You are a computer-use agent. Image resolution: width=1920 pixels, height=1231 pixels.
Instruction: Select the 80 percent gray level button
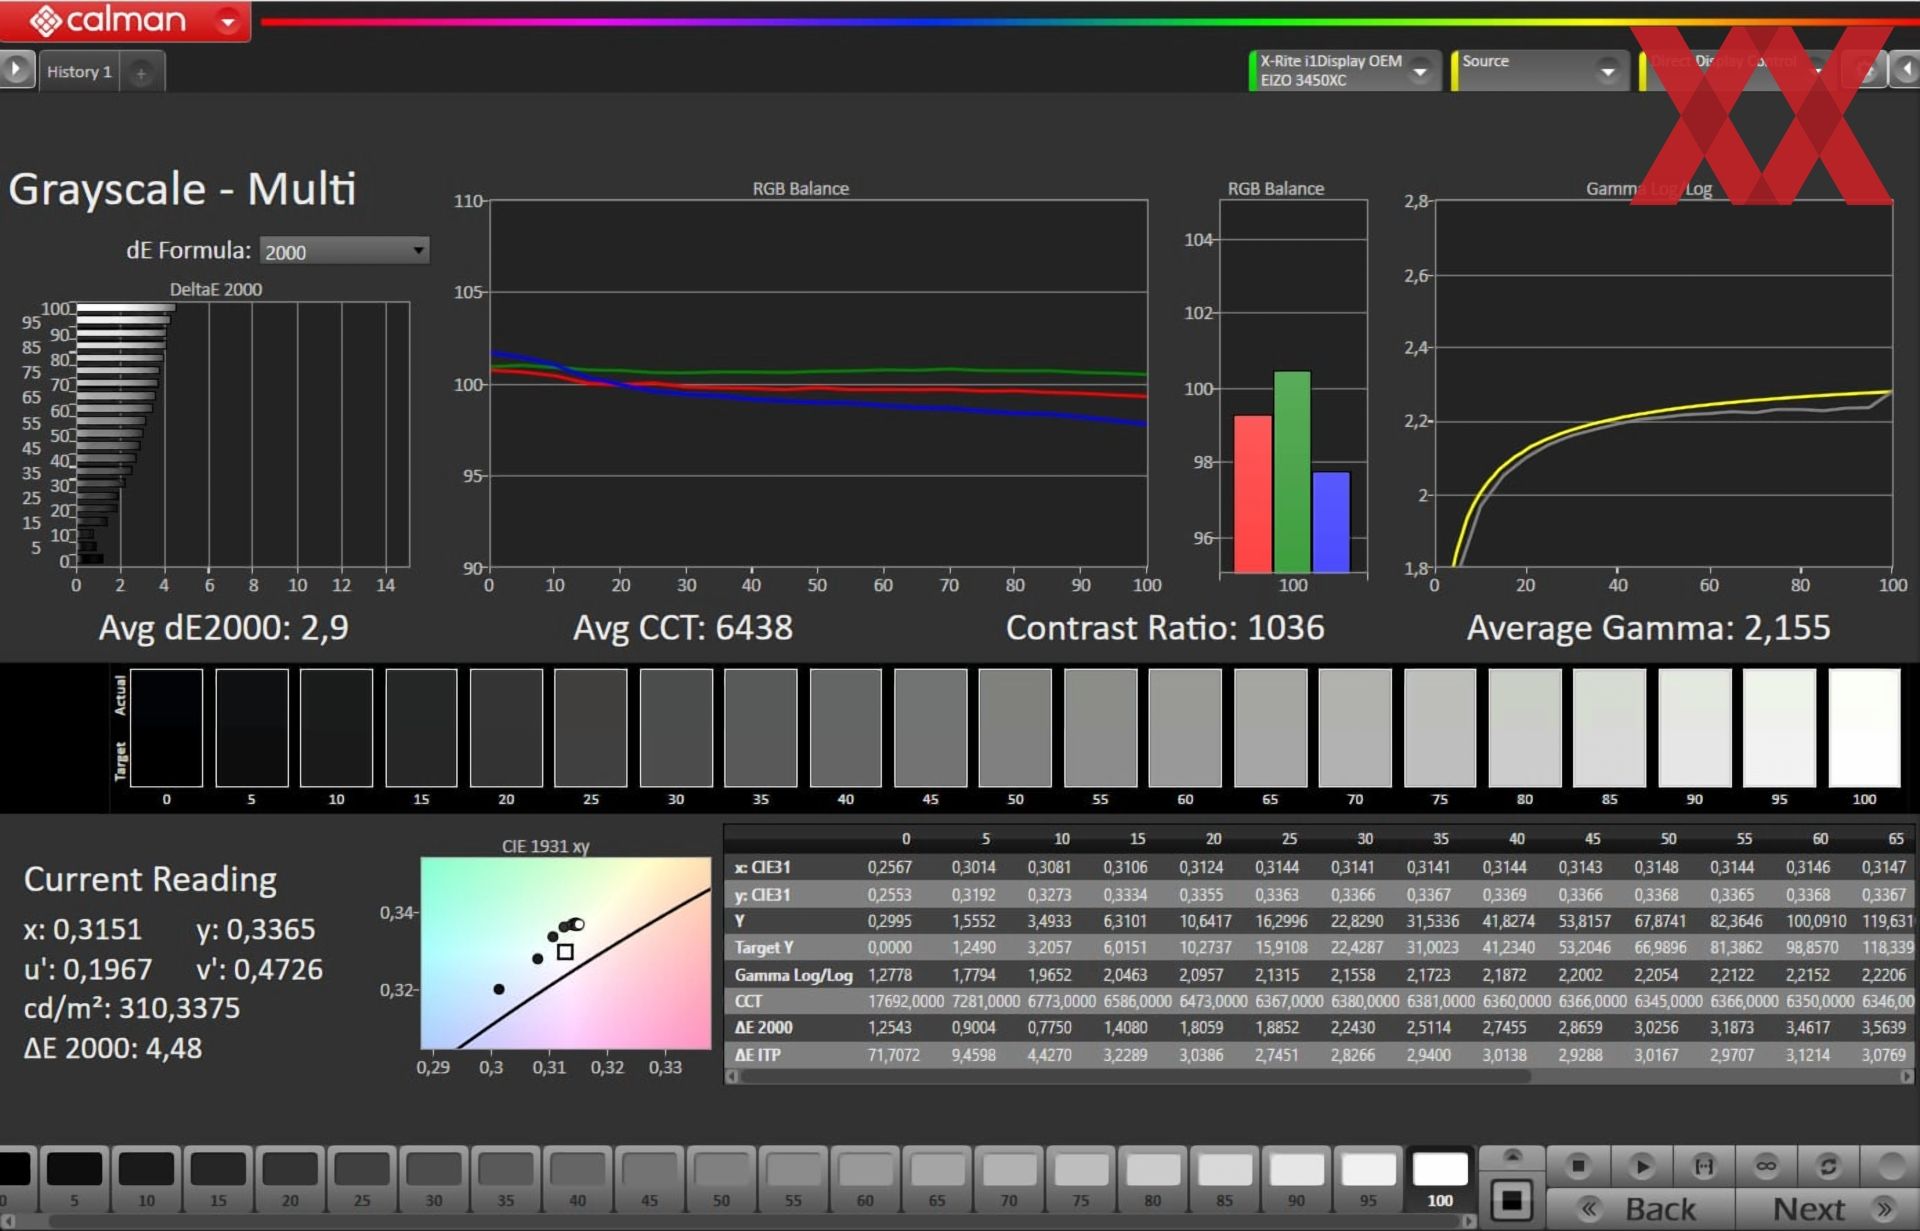pyautogui.click(x=1153, y=1180)
